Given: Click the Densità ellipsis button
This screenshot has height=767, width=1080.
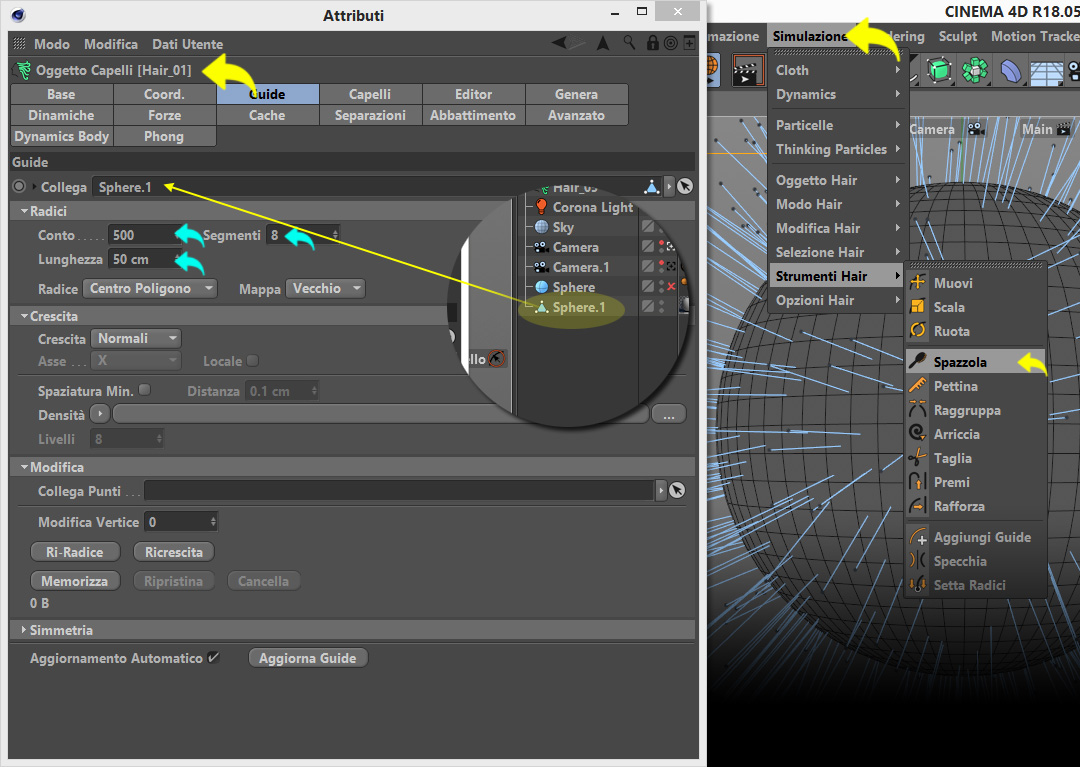Looking at the screenshot, I should pos(668,414).
